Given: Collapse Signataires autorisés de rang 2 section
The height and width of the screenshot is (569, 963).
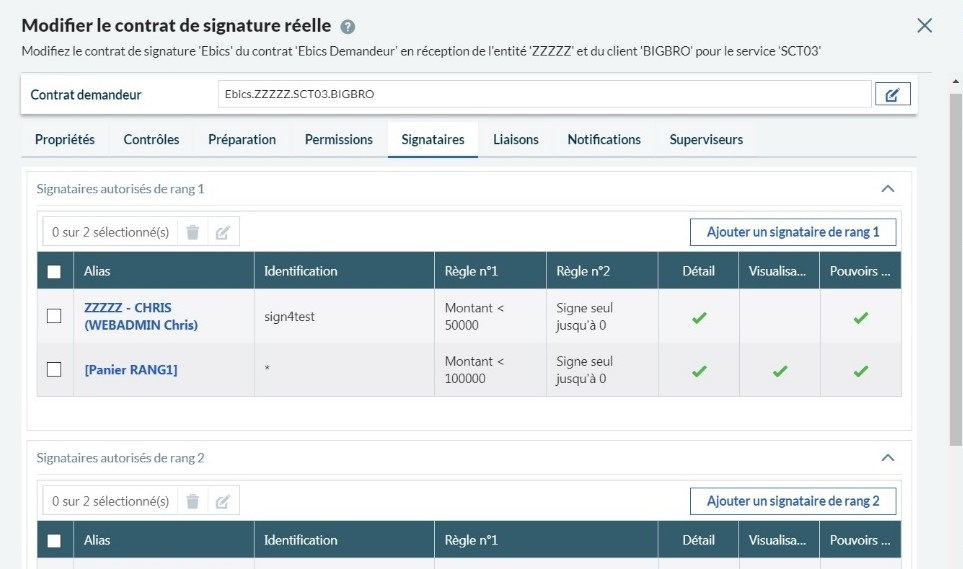Looking at the screenshot, I should click(x=887, y=458).
